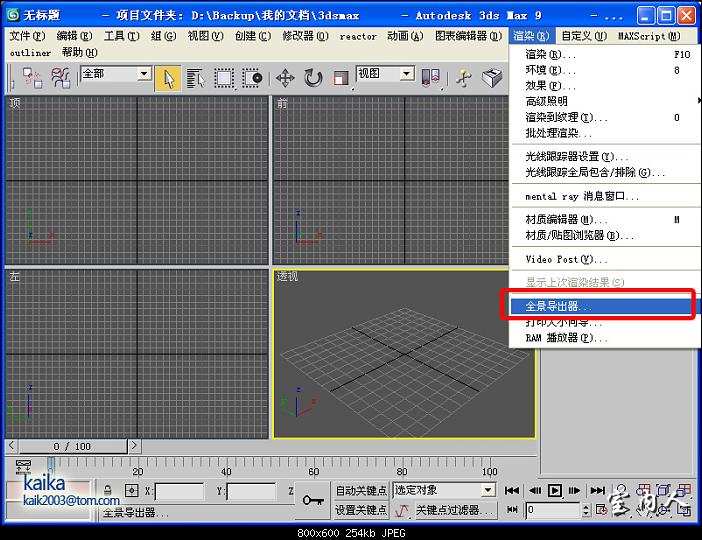This screenshot has height=540, width=702.
Task: Choose 环境(E)... menu entry
Action: click(x=605, y=70)
